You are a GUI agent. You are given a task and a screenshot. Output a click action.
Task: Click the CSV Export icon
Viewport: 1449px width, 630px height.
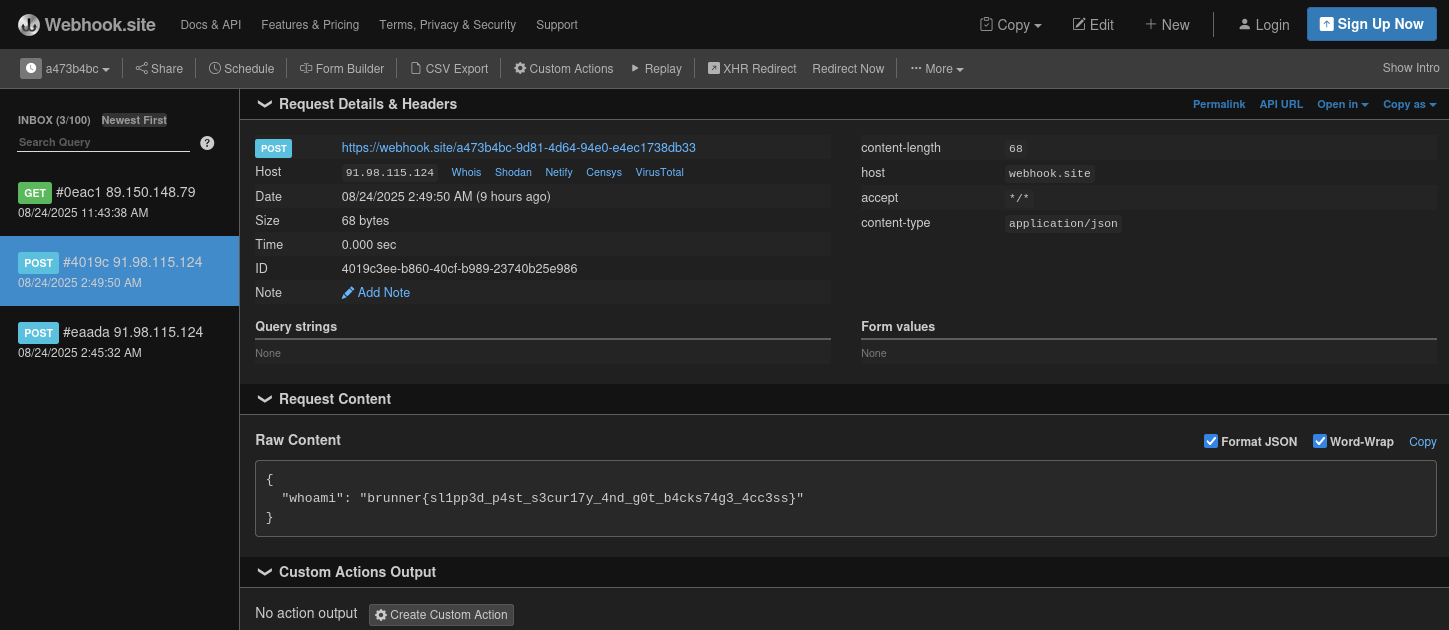[x=416, y=69]
